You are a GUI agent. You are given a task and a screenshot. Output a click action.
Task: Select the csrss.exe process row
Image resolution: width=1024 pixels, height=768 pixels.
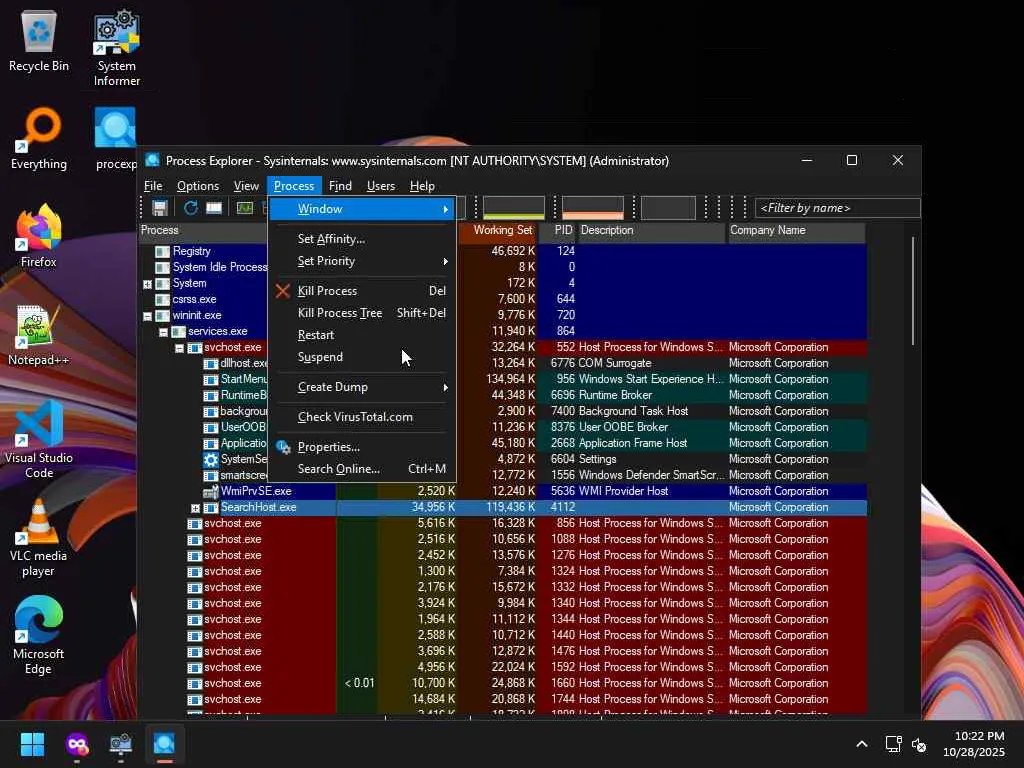[x=503, y=300]
